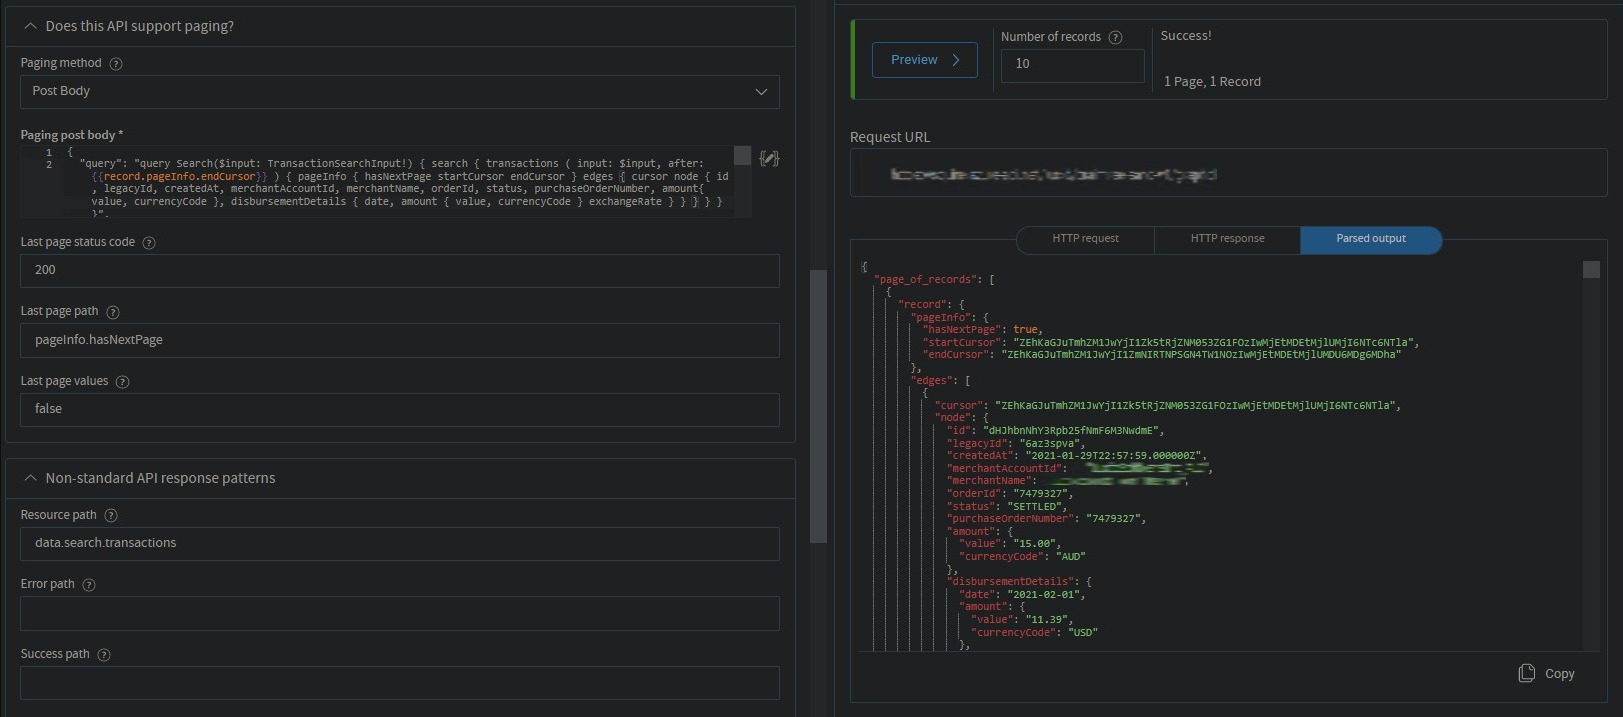This screenshot has height=717, width=1623.
Task: Collapse the 'Does this API support paging?' section
Action: tap(31, 26)
